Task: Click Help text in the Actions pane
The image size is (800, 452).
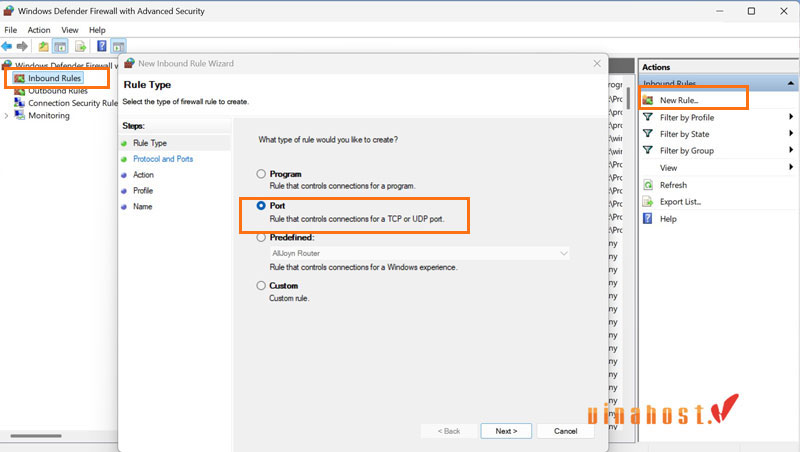Action: tap(668, 219)
